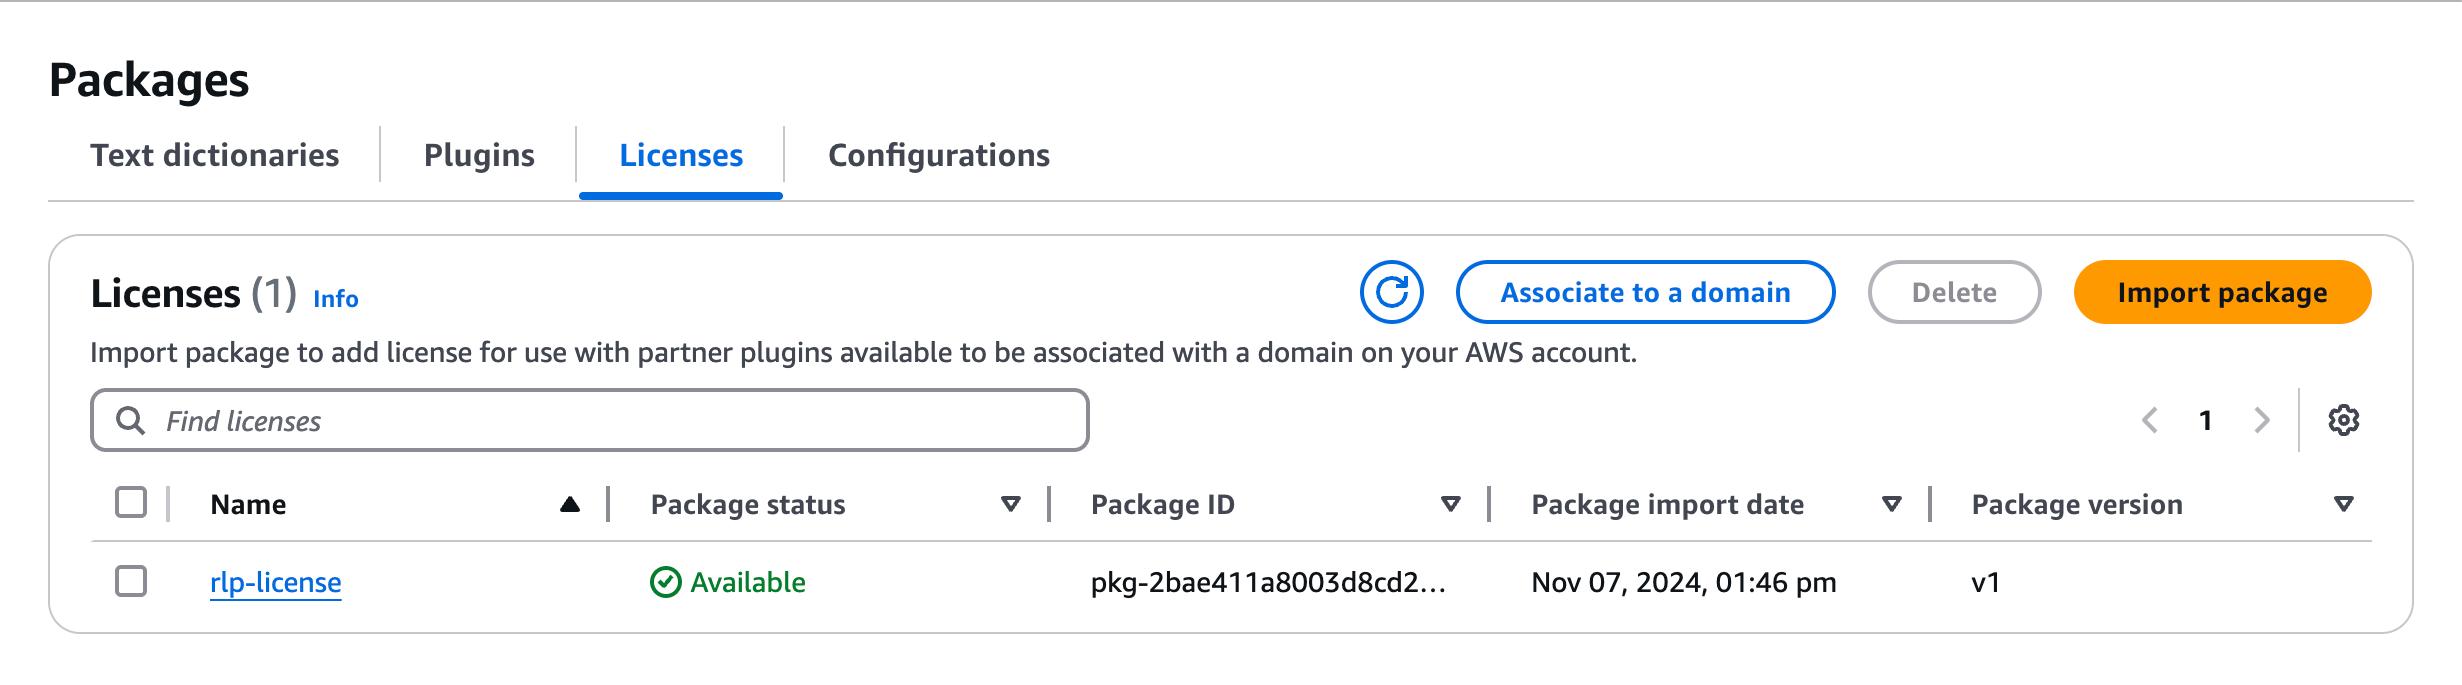Open the Plugins tab

pyautogui.click(x=479, y=155)
